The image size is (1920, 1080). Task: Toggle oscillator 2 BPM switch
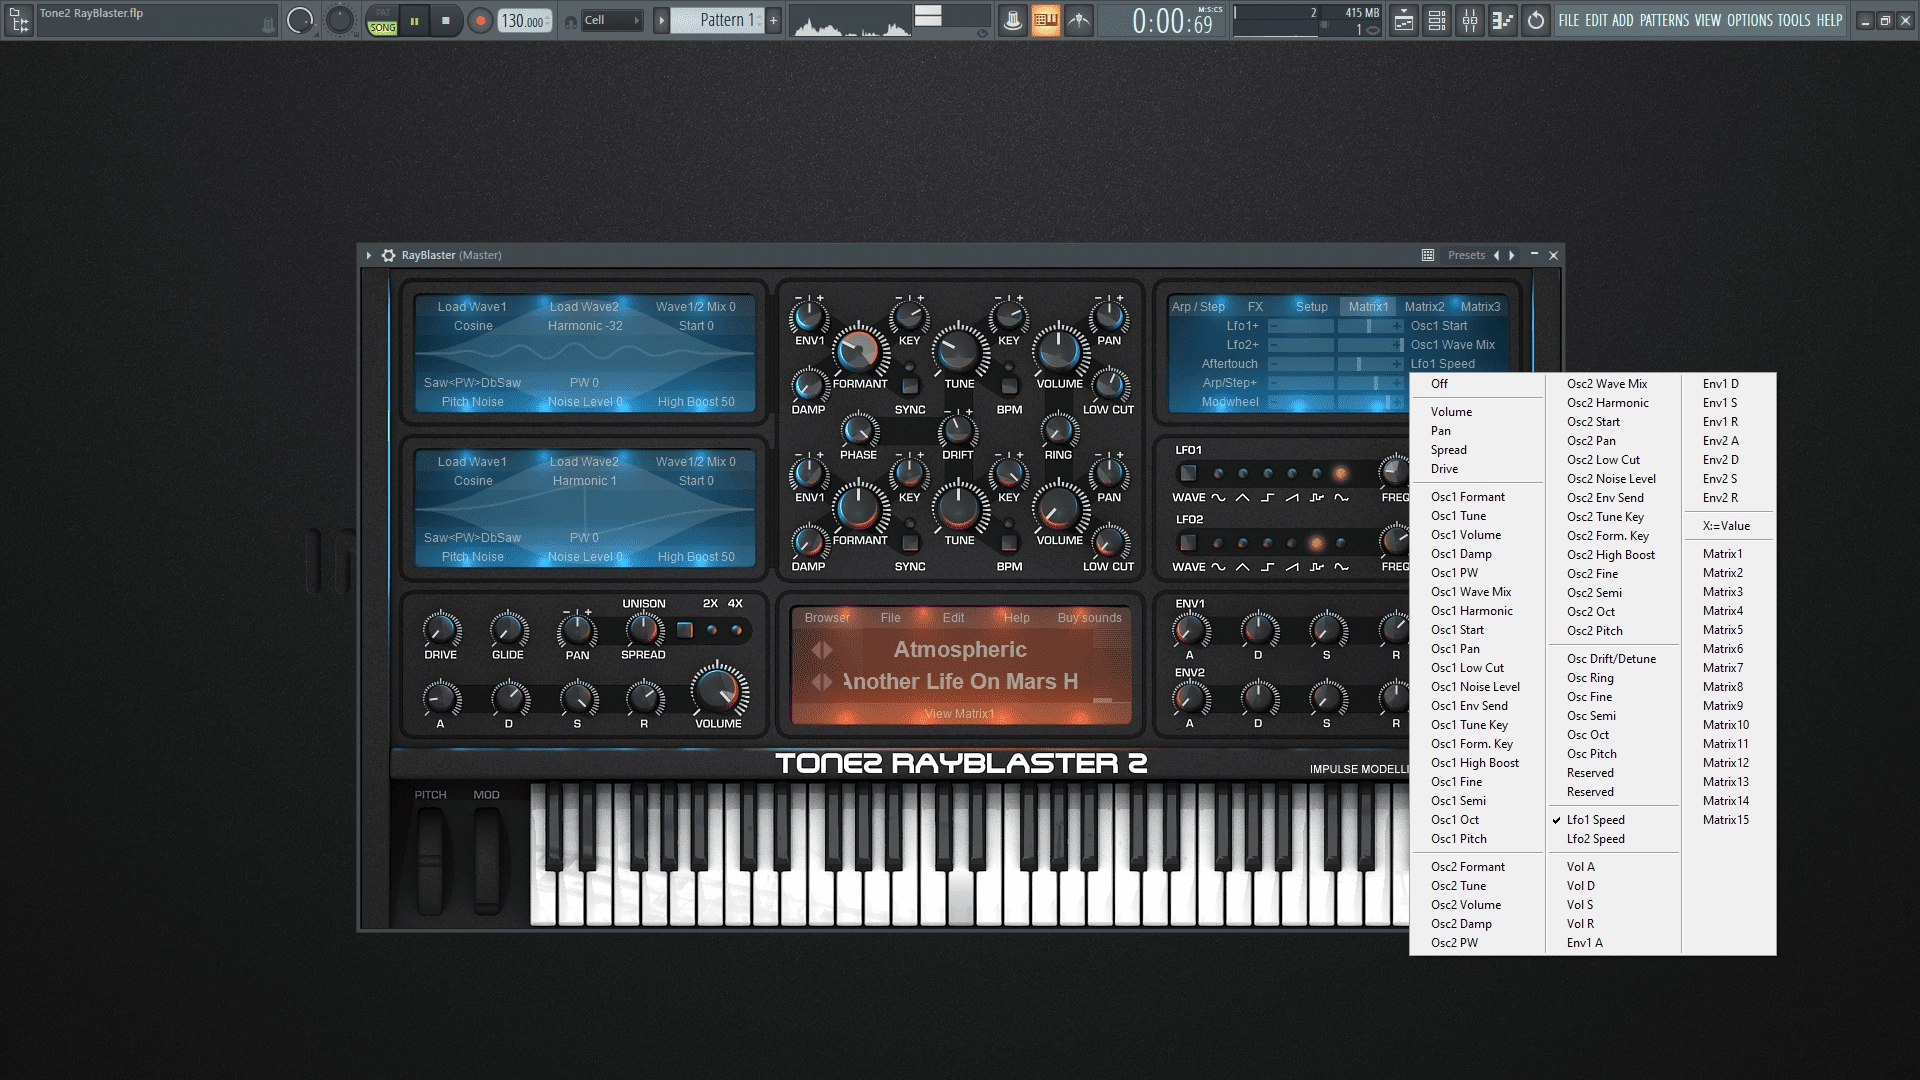[1009, 542]
